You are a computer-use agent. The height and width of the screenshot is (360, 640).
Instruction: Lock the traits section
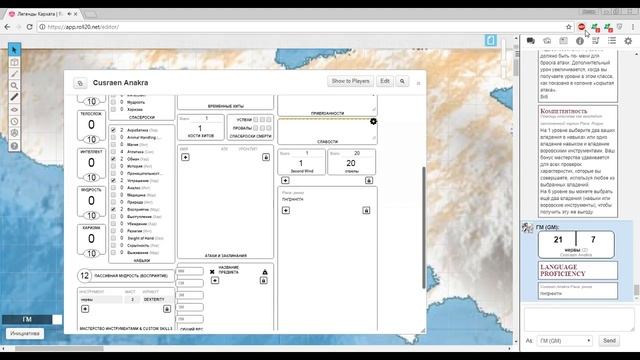(x=366, y=210)
